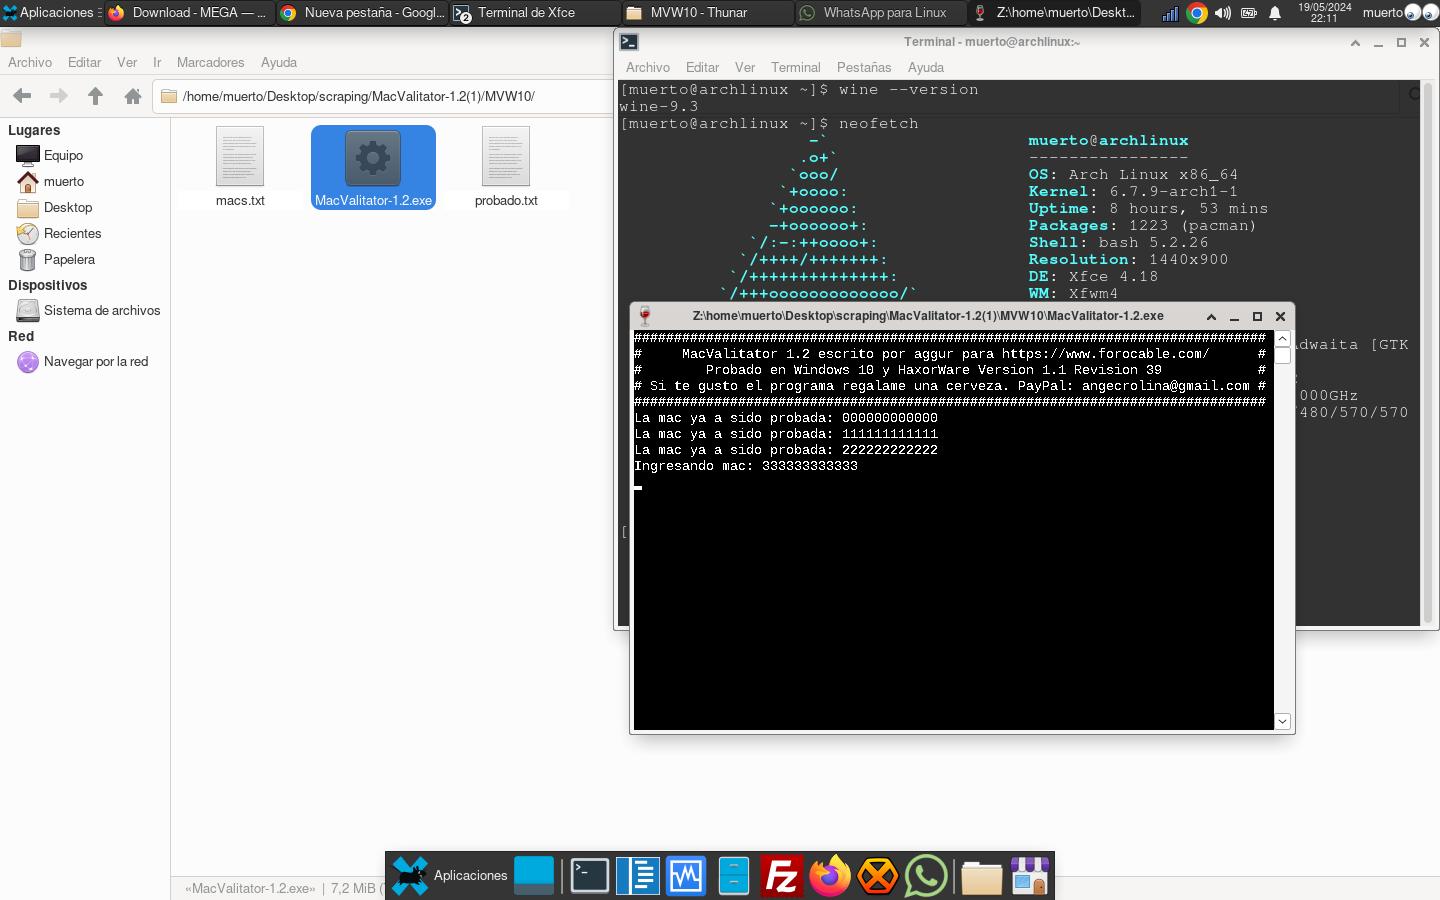
Task: Click Wine icon in MacValitator title bar
Action: click(645, 315)
